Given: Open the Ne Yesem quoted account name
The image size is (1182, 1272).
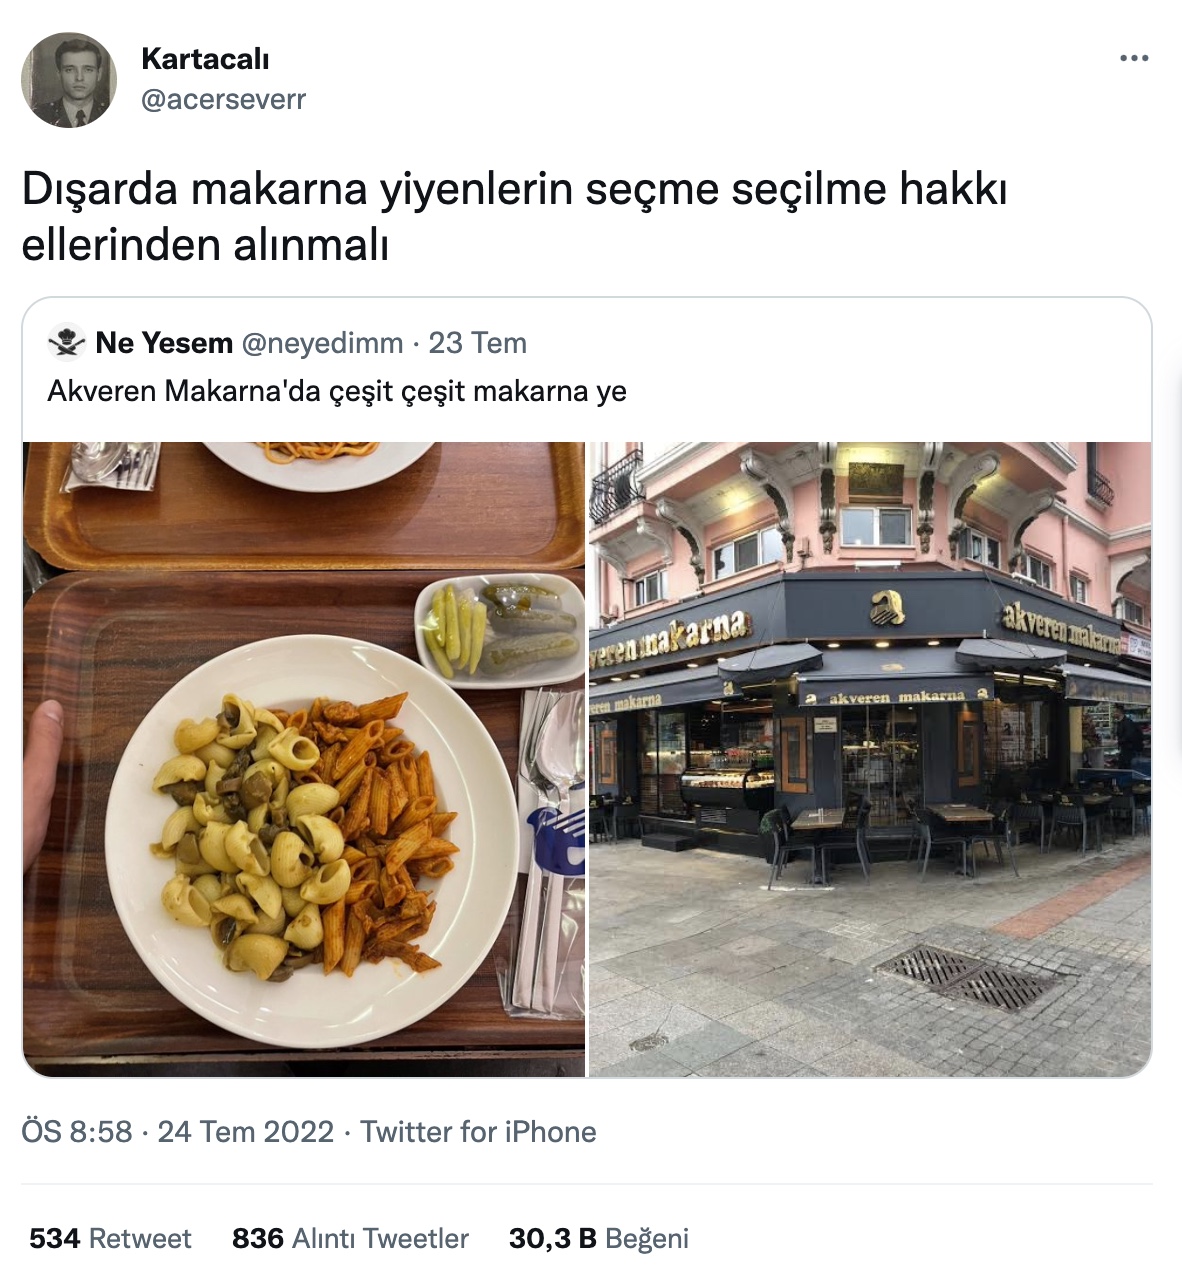Looking at the screenshot, I should 164,343.
